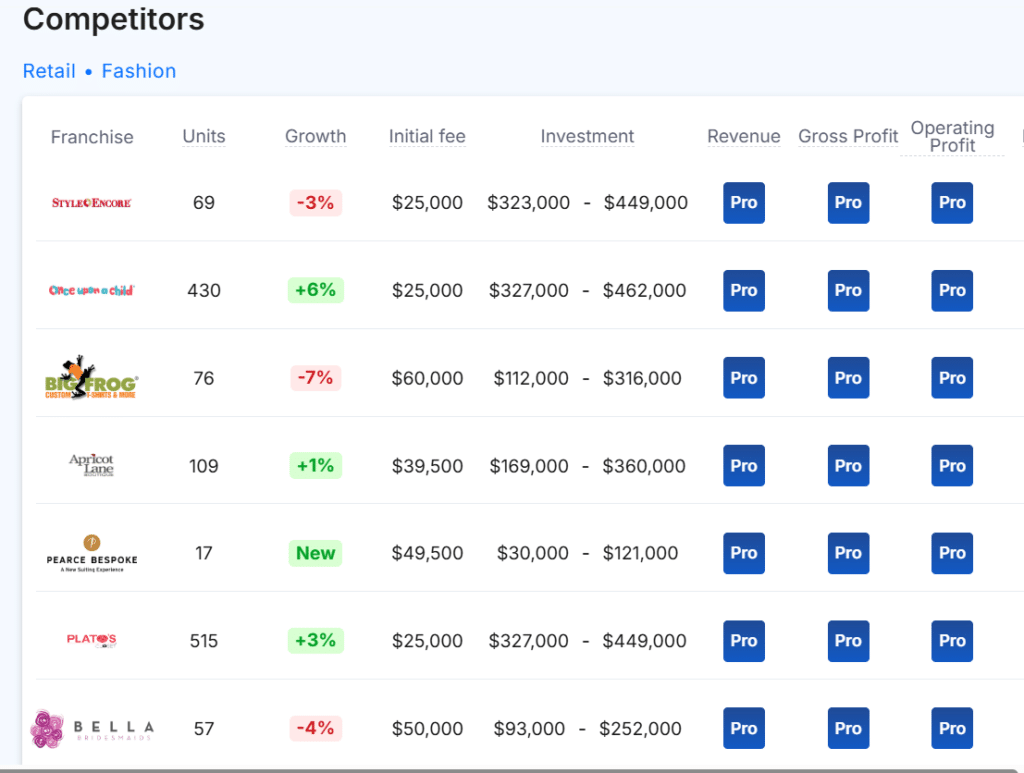The width and height of the screenshot is (1024, 773).
Task: Select the 17 units value
Action: (204, 554)
